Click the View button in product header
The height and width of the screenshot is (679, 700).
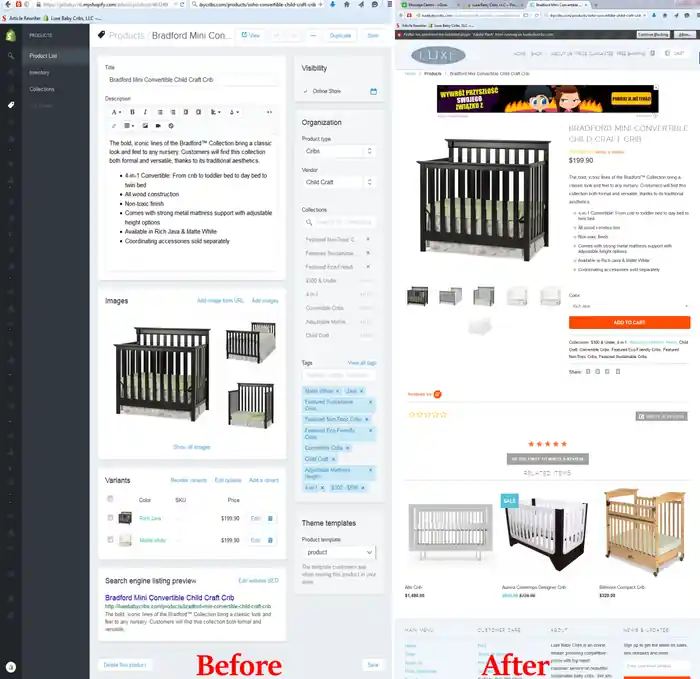250,35
